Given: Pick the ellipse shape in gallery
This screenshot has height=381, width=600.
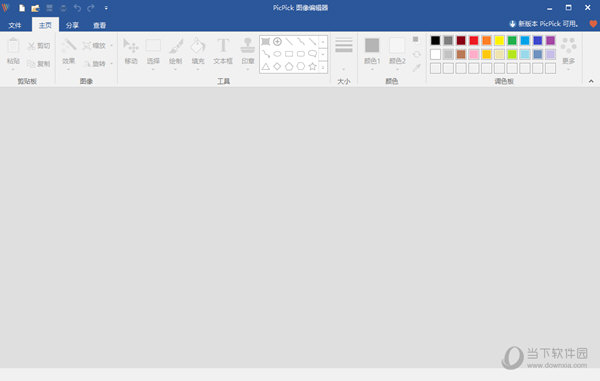Looking at the screenshot, I should coord(277,54).
